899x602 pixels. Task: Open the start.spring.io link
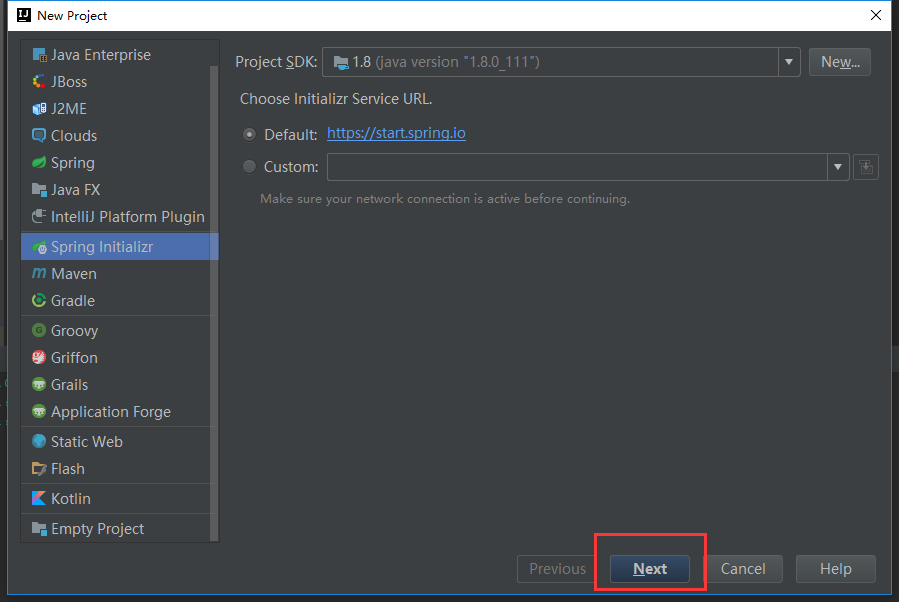click(x=396, y=134)
